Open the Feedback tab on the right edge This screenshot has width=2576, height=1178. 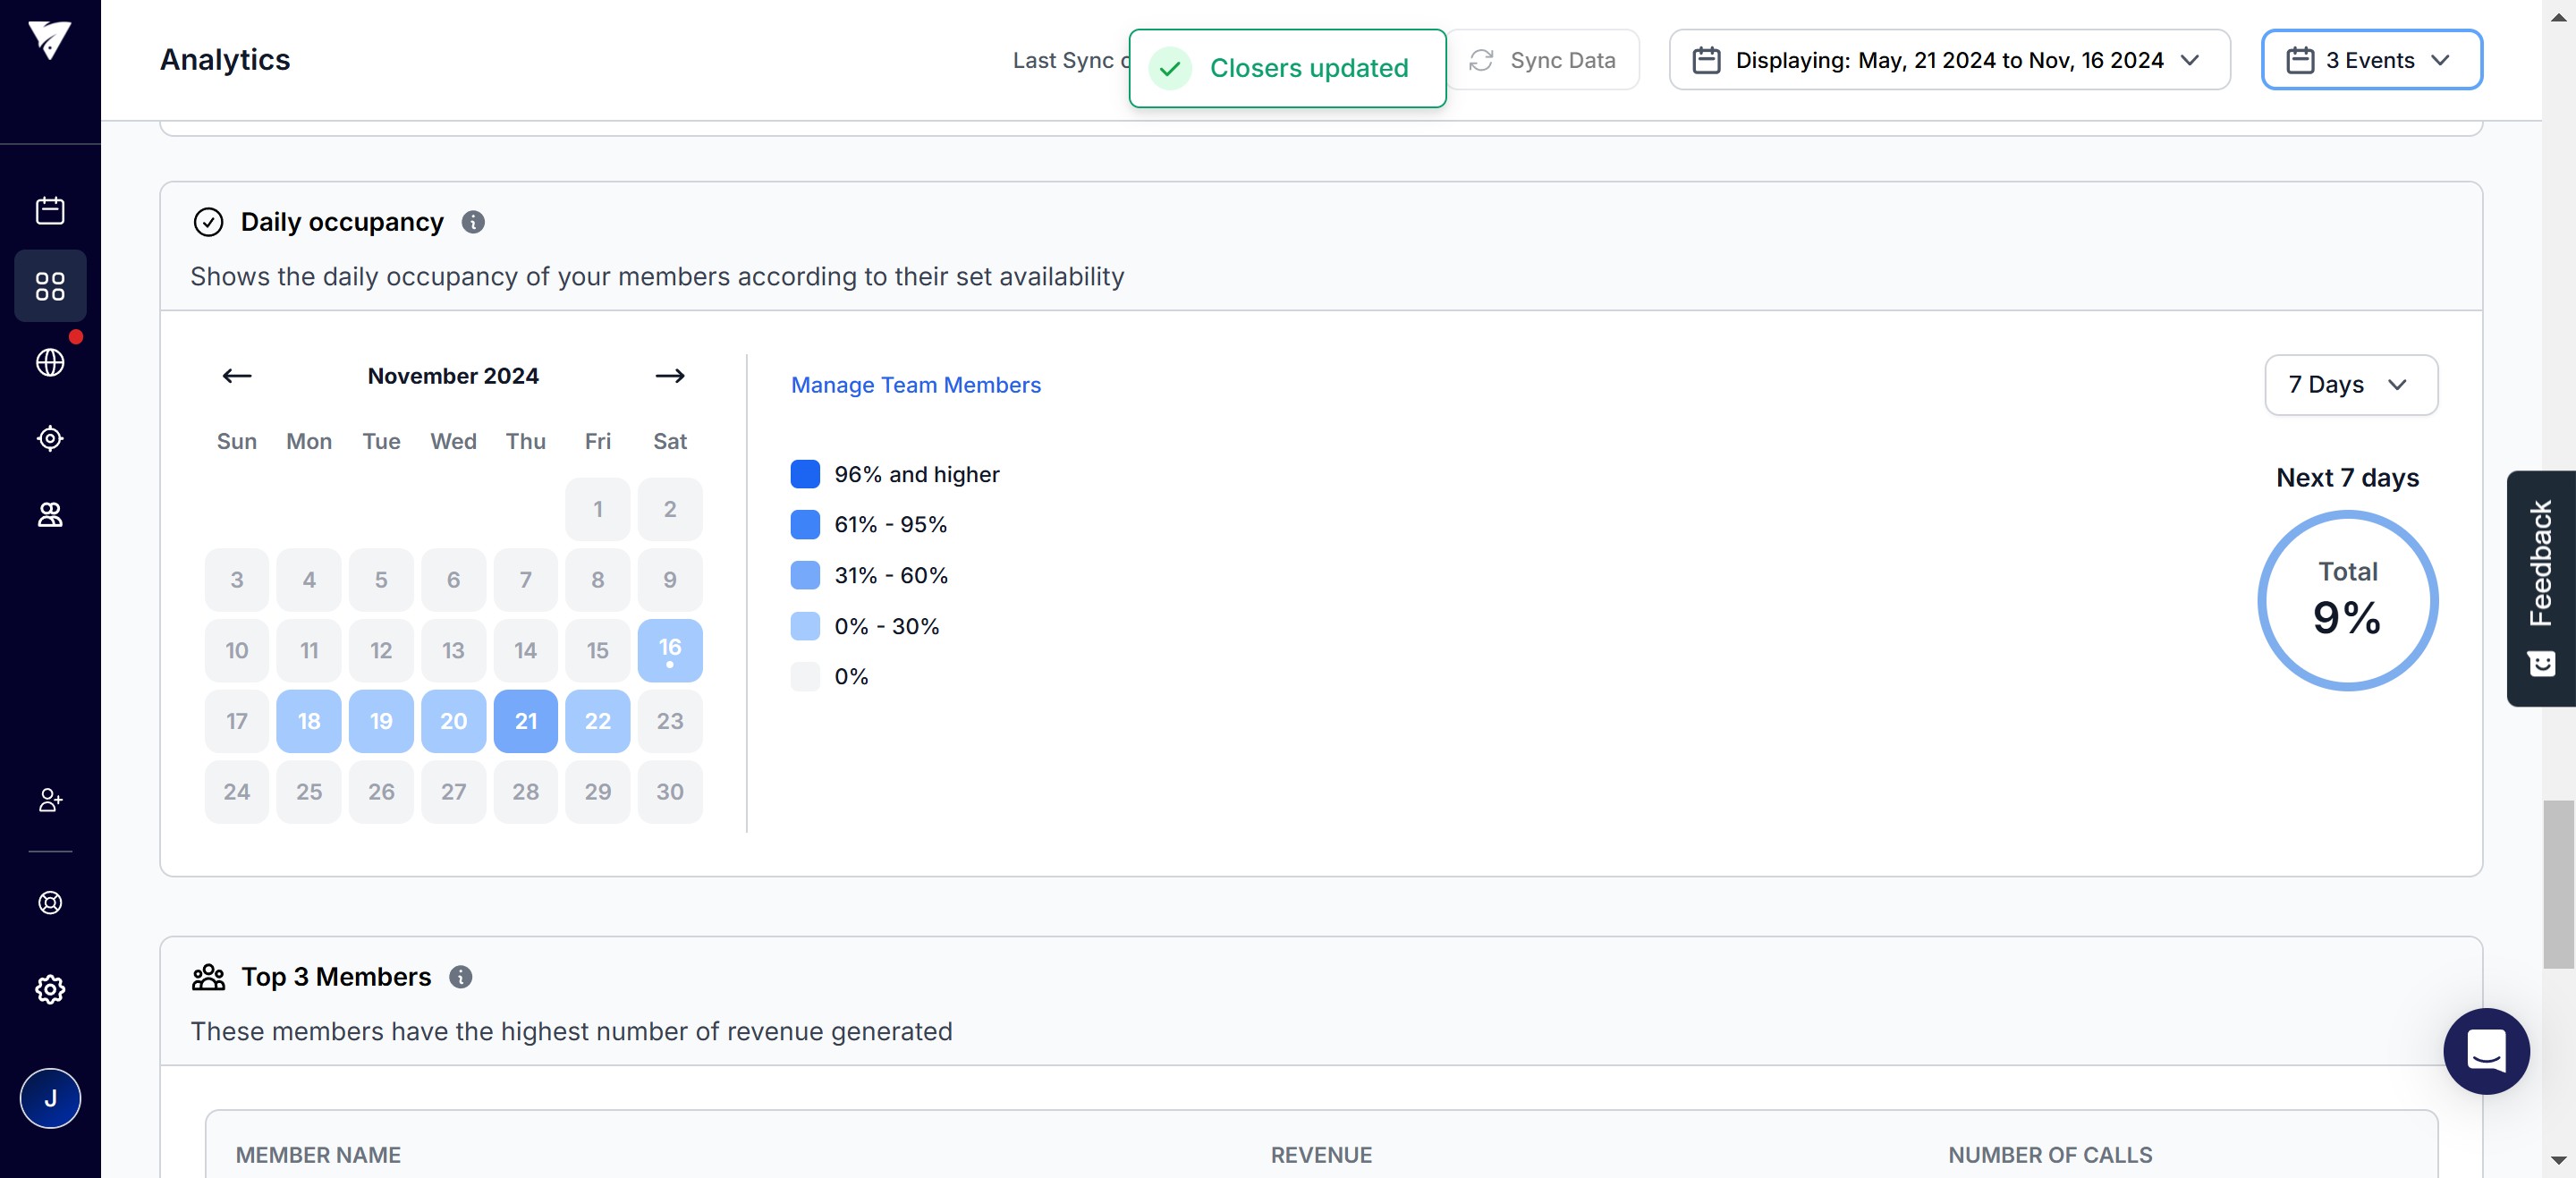click(2540, 588)
